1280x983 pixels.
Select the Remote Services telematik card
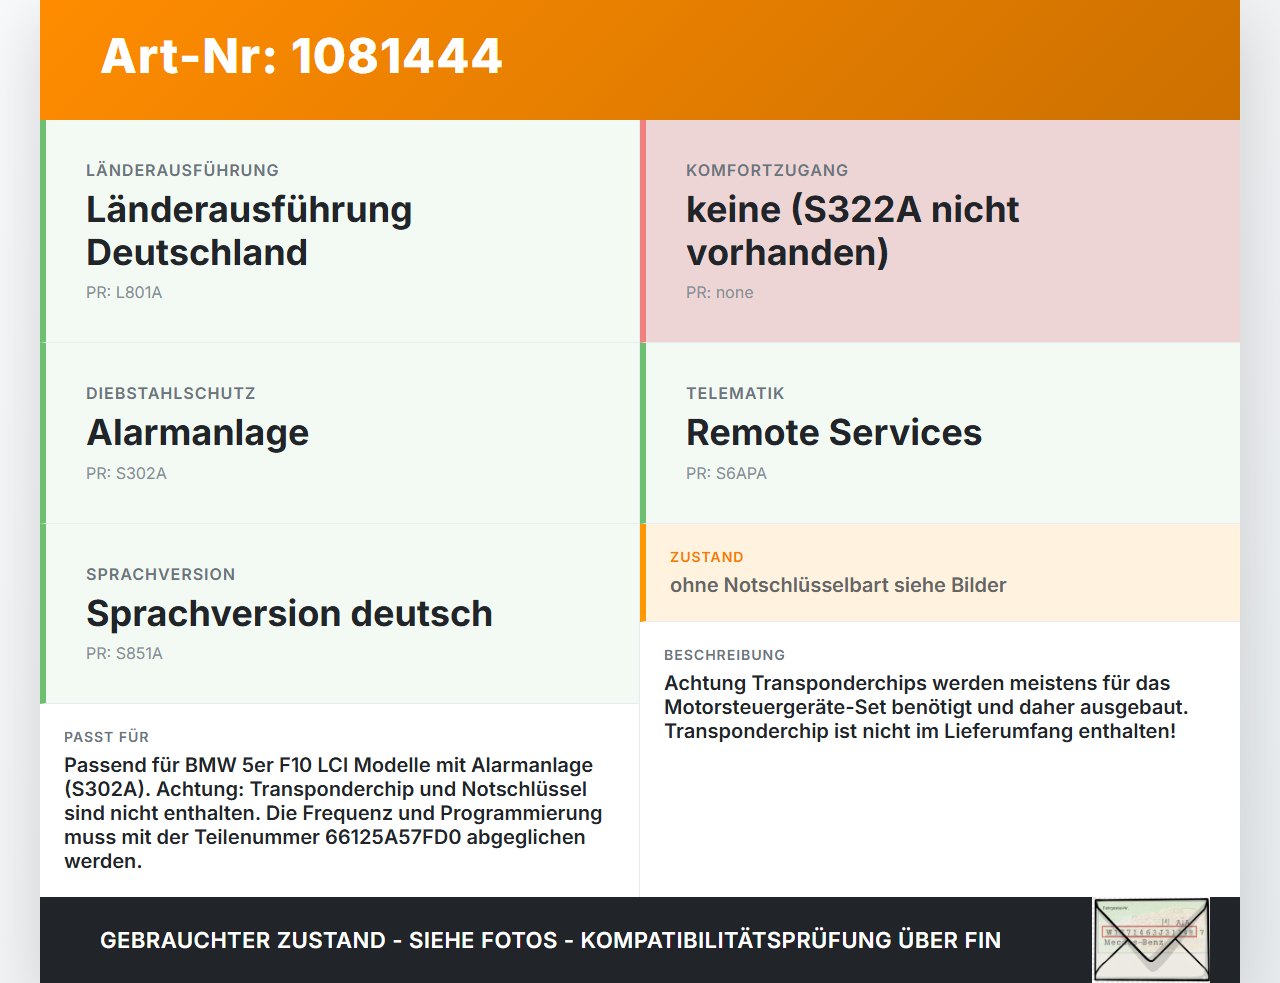tap(940, 433)
